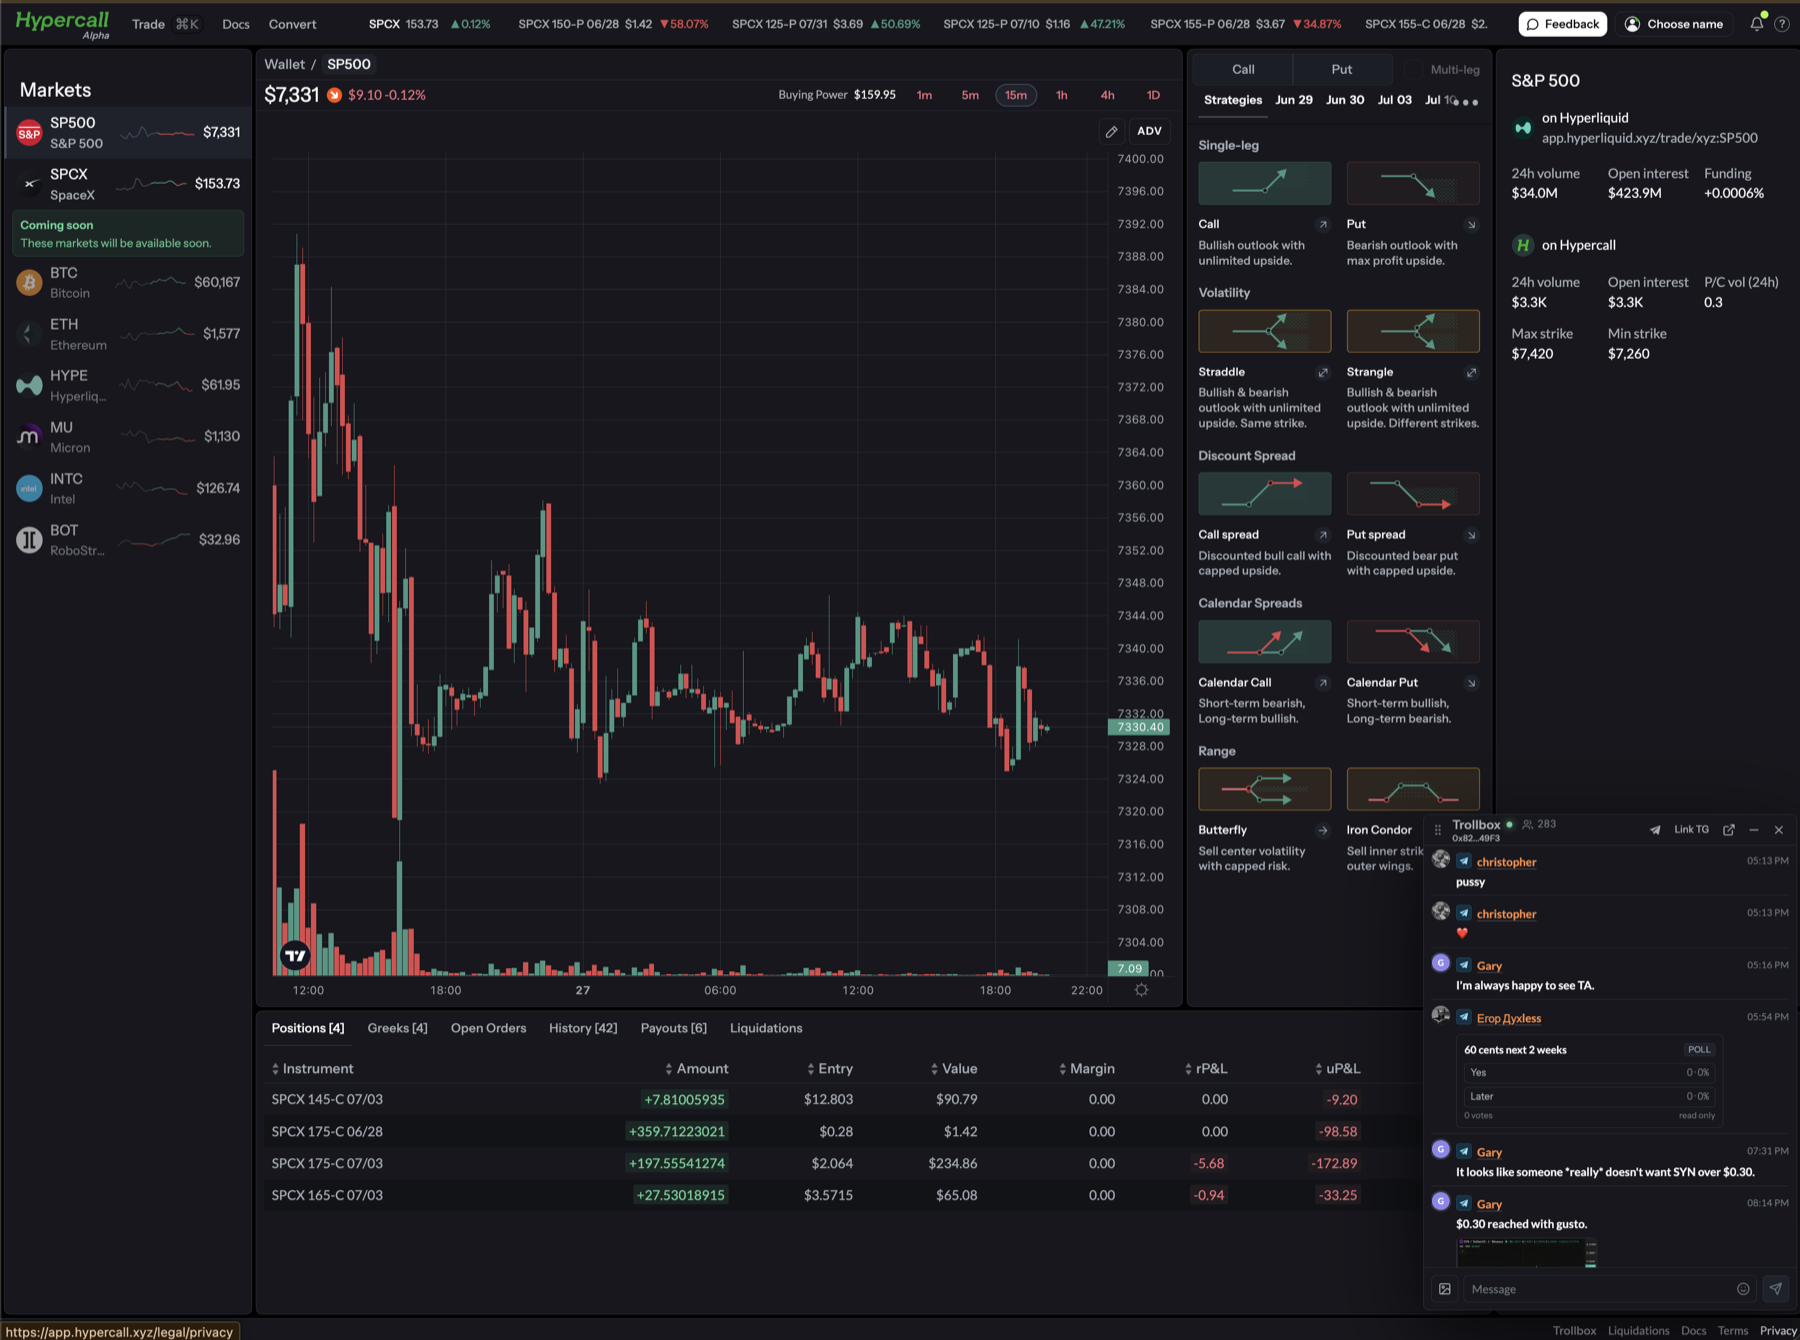The height and width of the screenshot is (1340, 1800).
Task: Expand the Straddle strategy arrow
Action: click(1322, 372)
